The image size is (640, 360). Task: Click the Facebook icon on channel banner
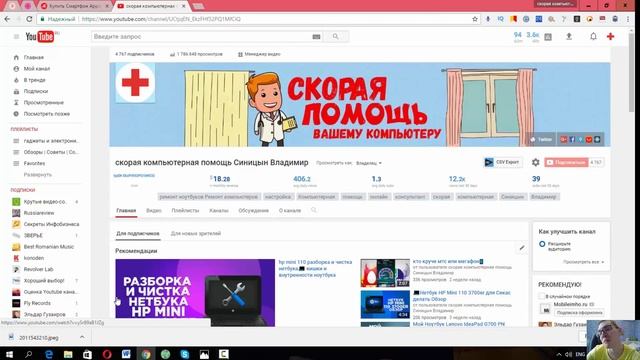[x=572, y=140]
